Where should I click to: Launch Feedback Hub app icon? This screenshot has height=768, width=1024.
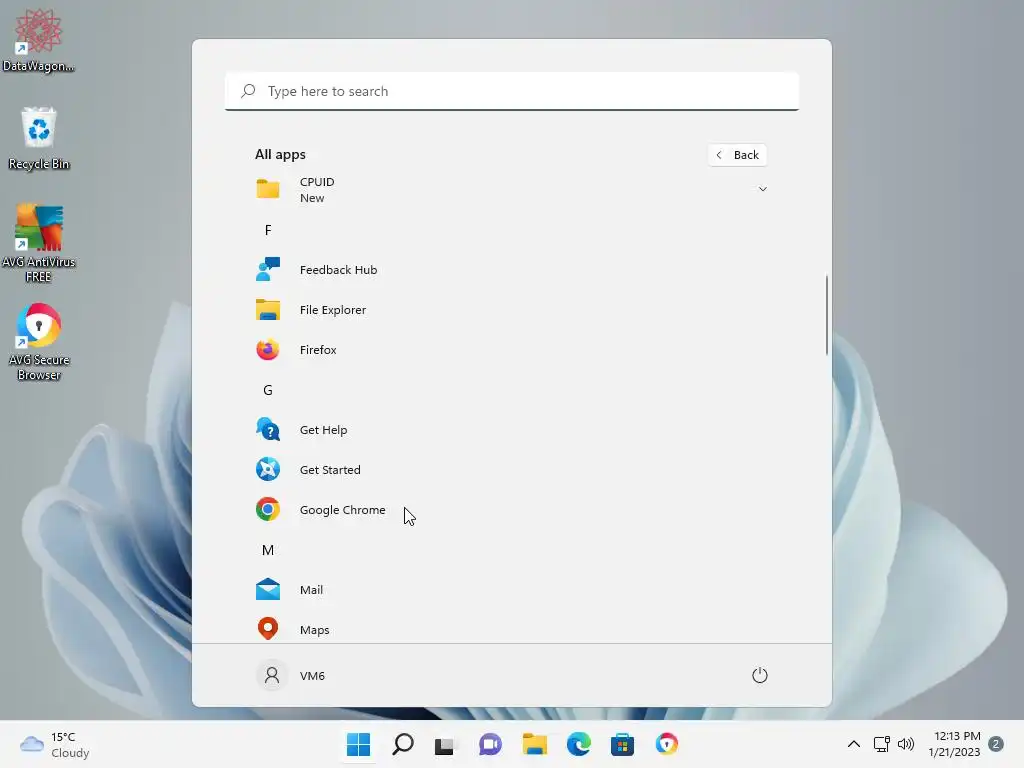[268, 269]
